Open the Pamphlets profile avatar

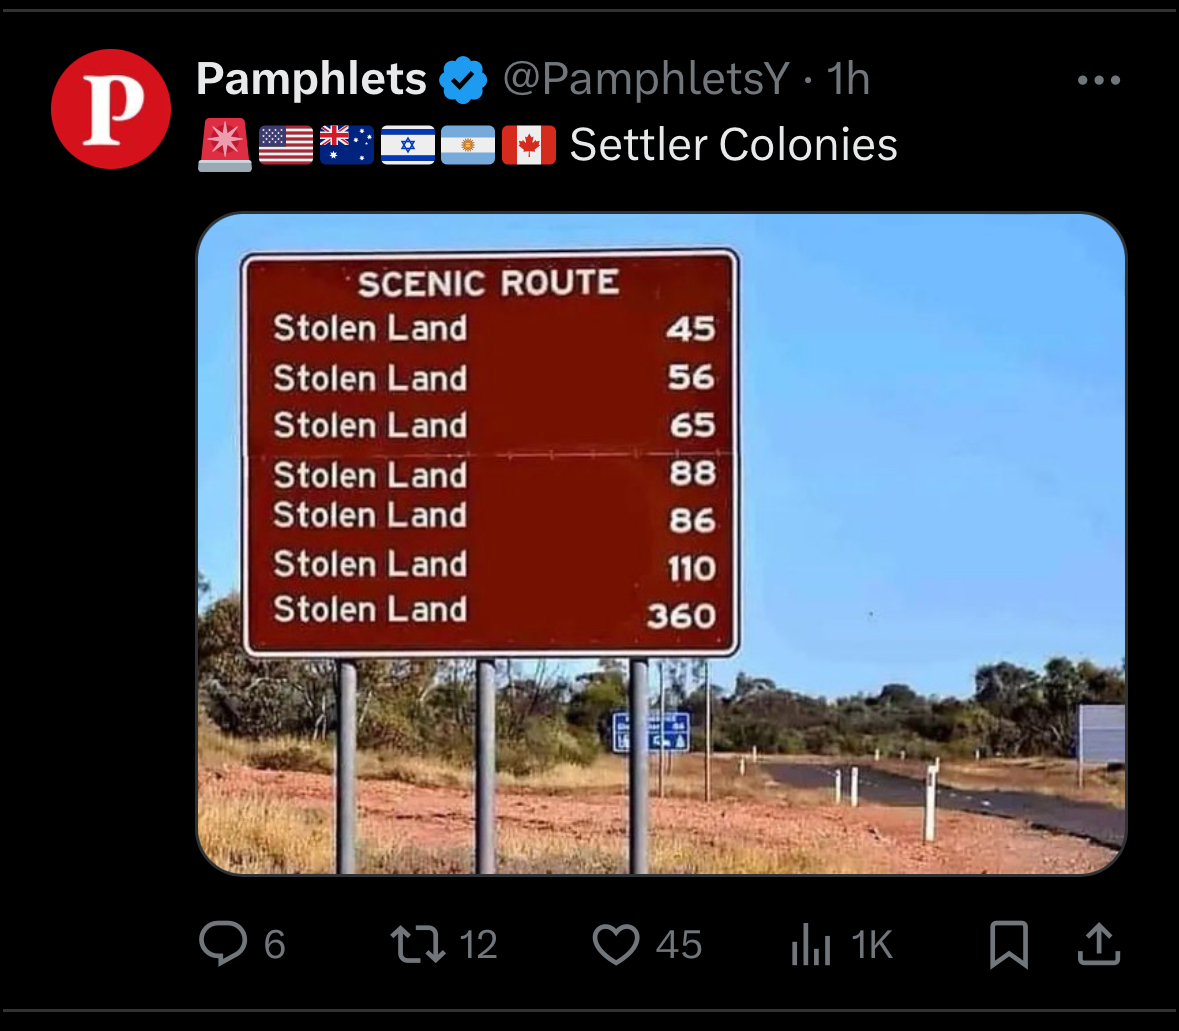coord(111,109)
